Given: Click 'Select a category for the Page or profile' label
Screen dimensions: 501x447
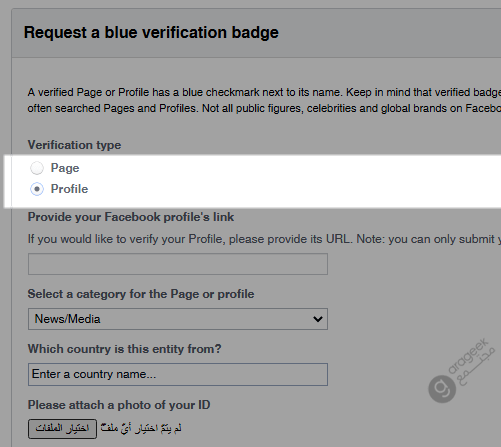Looking at the screenshot, I should 141,294.
